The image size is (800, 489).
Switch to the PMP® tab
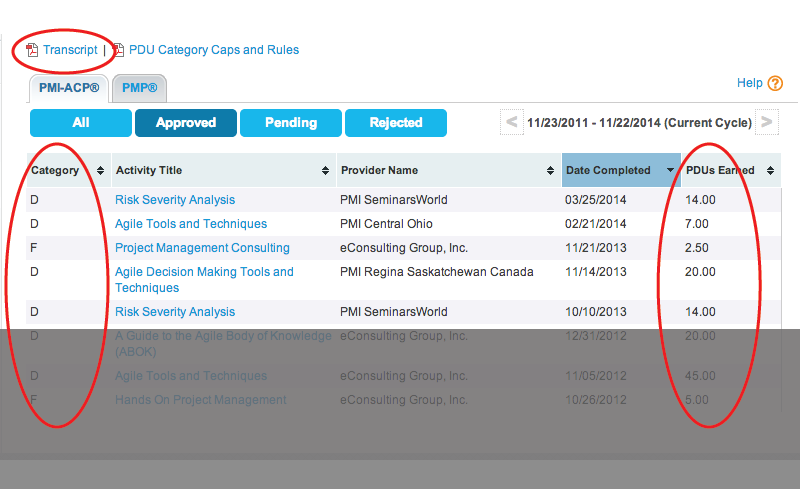click(x=139, y=88)
